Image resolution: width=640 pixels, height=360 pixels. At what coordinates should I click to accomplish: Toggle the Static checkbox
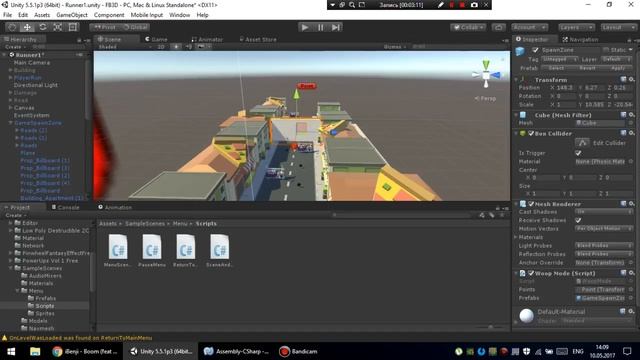pos(606,50)
